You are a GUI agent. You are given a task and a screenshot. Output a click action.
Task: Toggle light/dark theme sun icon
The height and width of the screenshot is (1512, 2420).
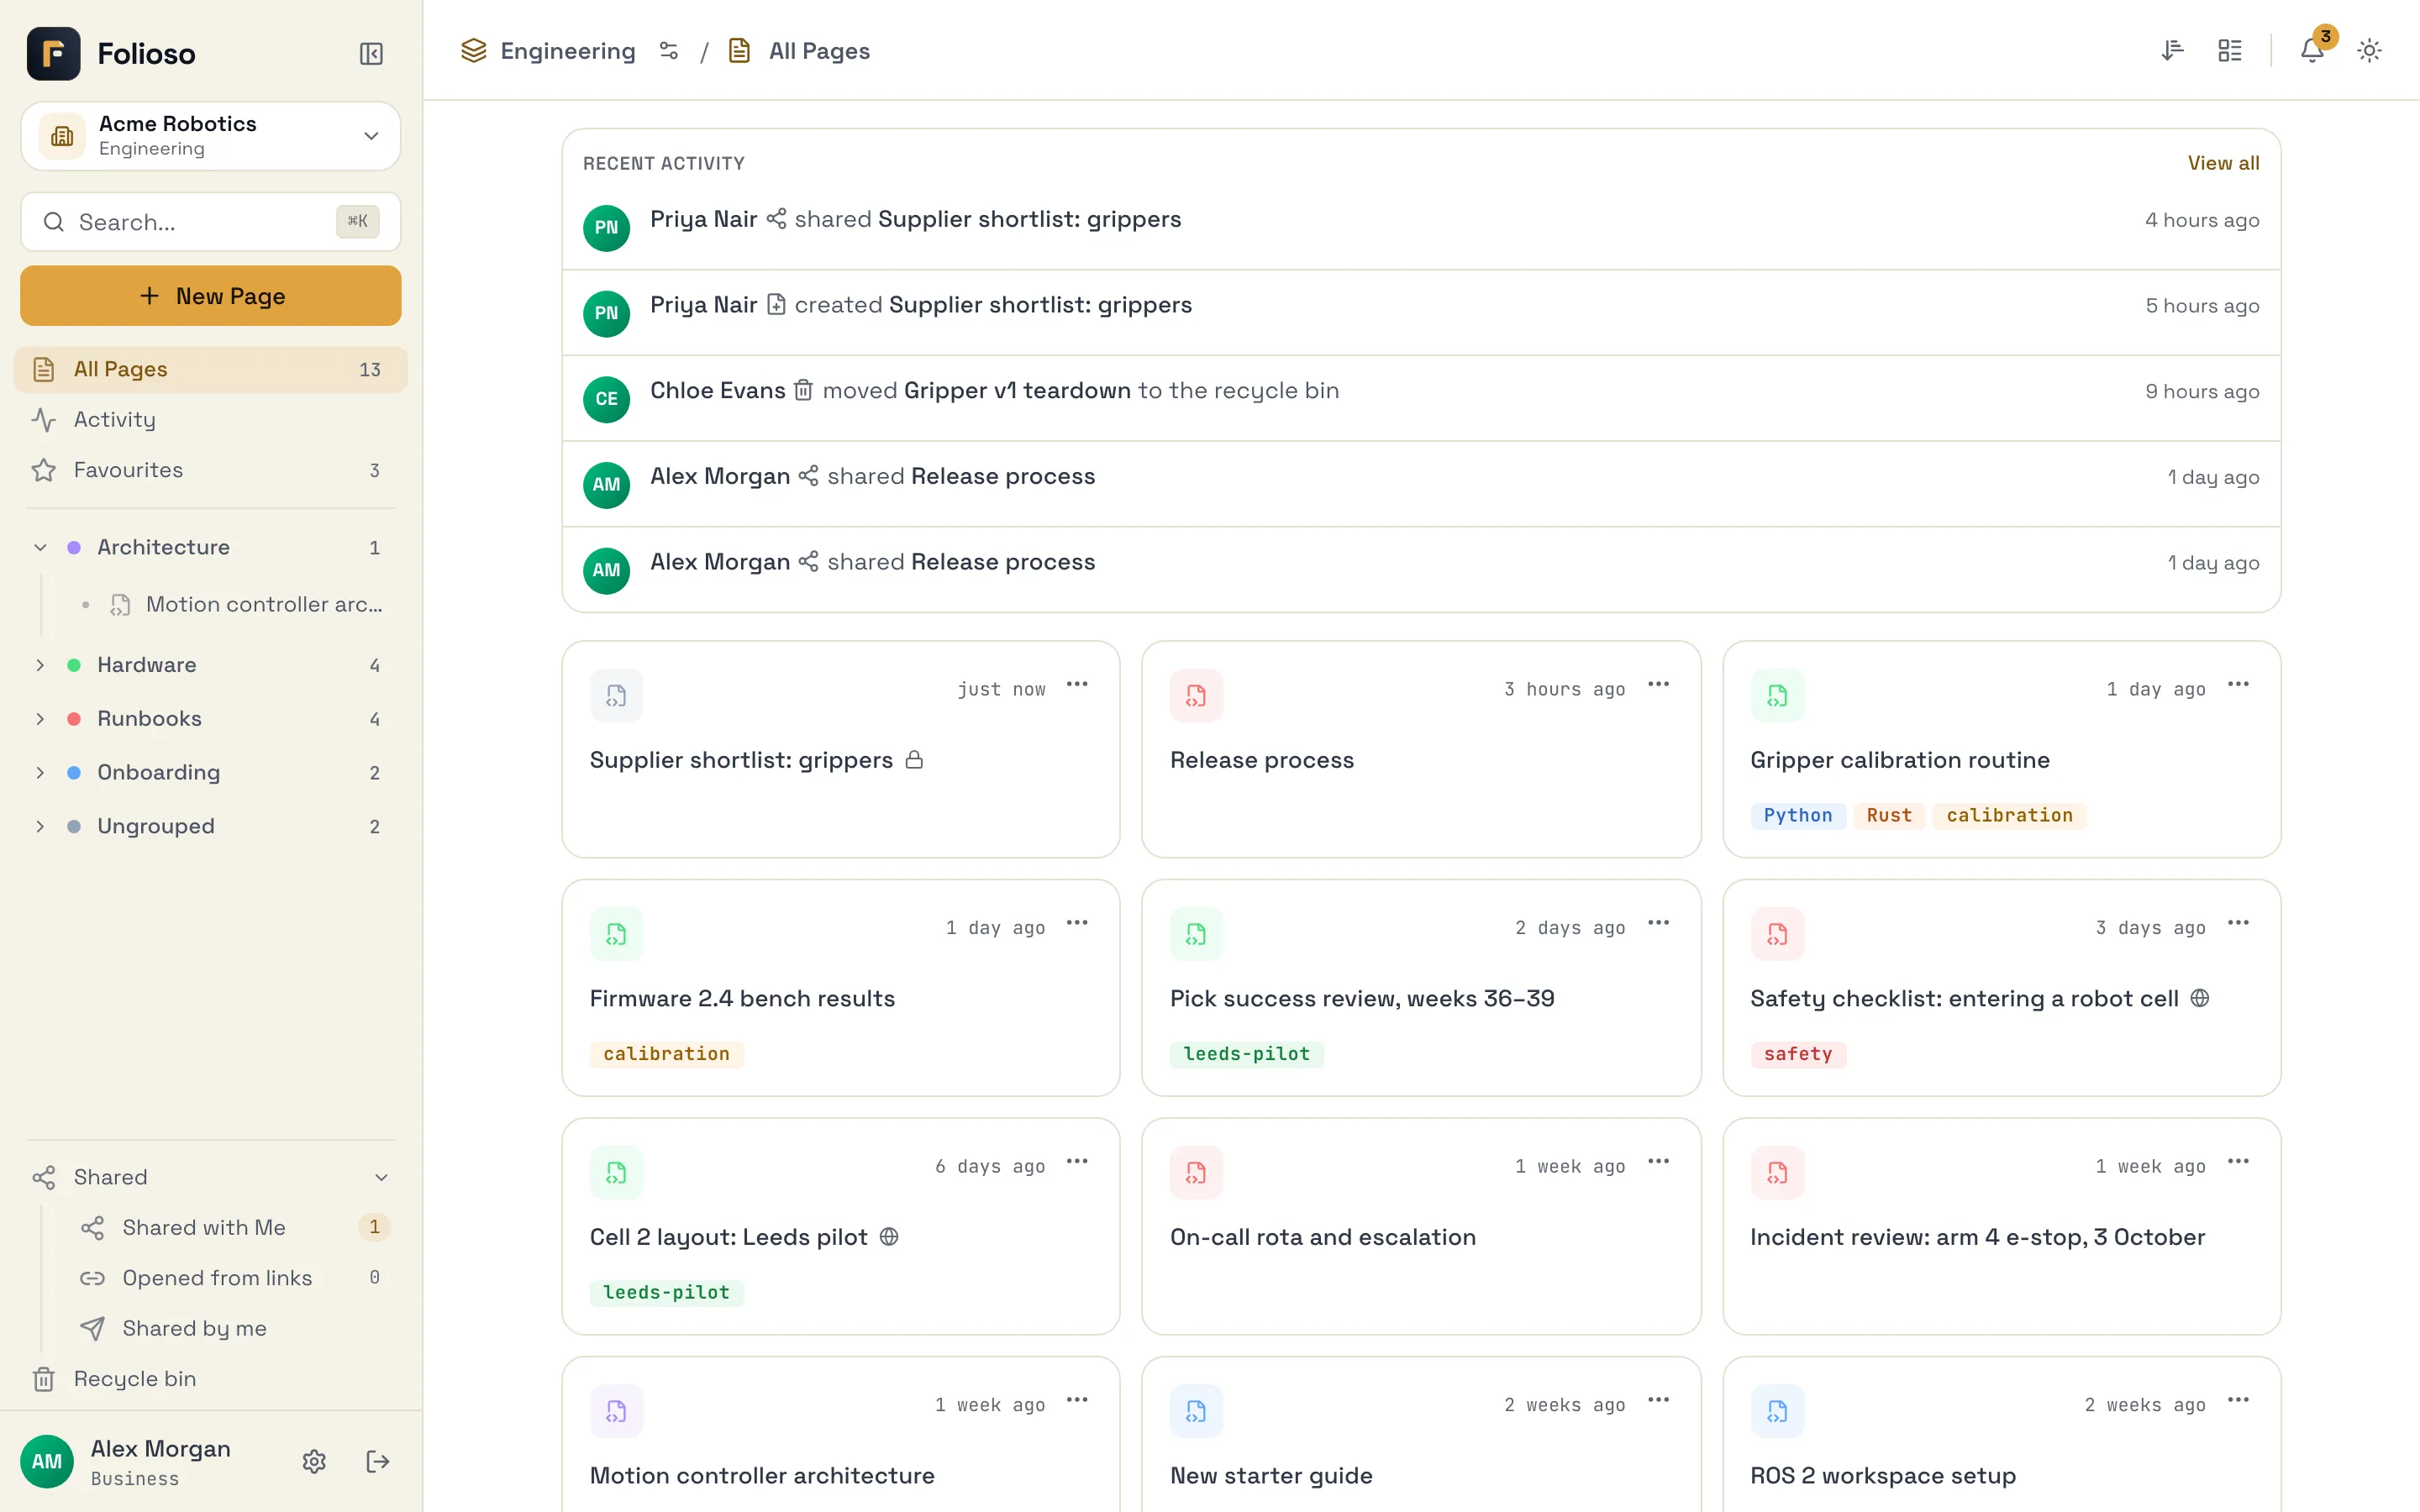pos(2369,50)
